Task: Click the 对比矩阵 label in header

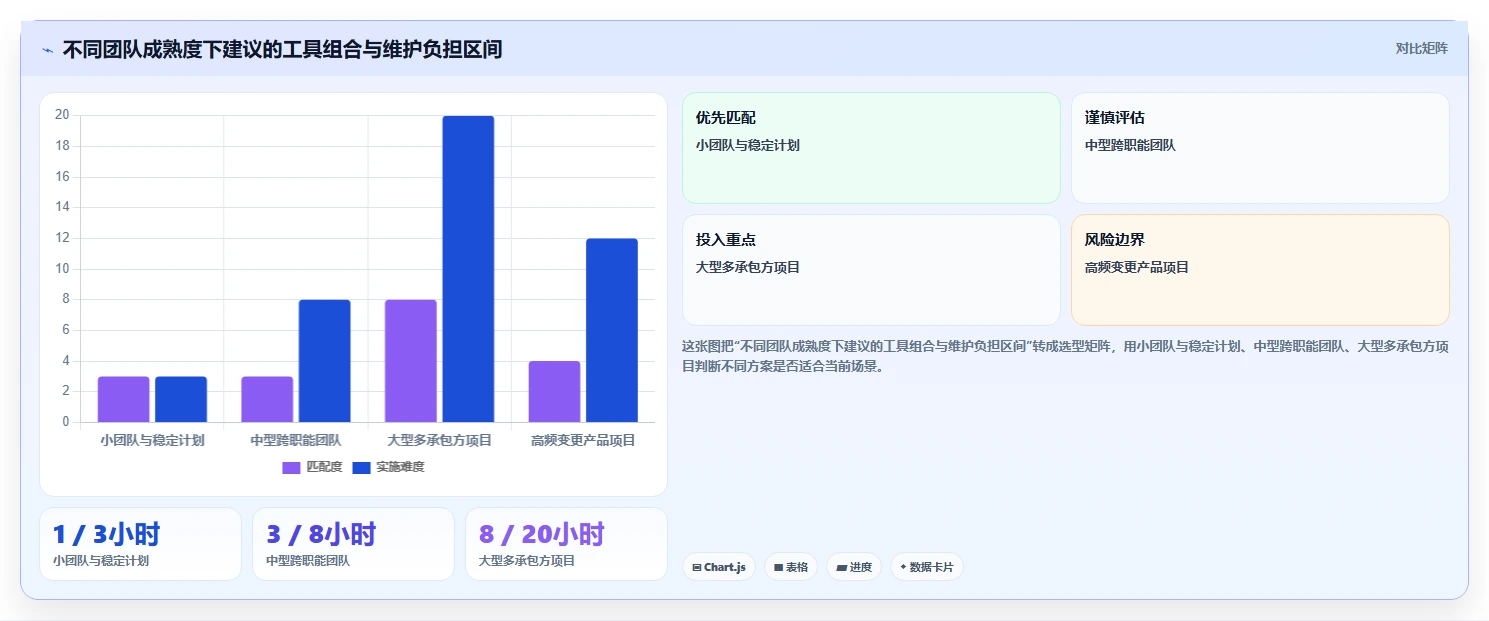Action: [1421, 48]
